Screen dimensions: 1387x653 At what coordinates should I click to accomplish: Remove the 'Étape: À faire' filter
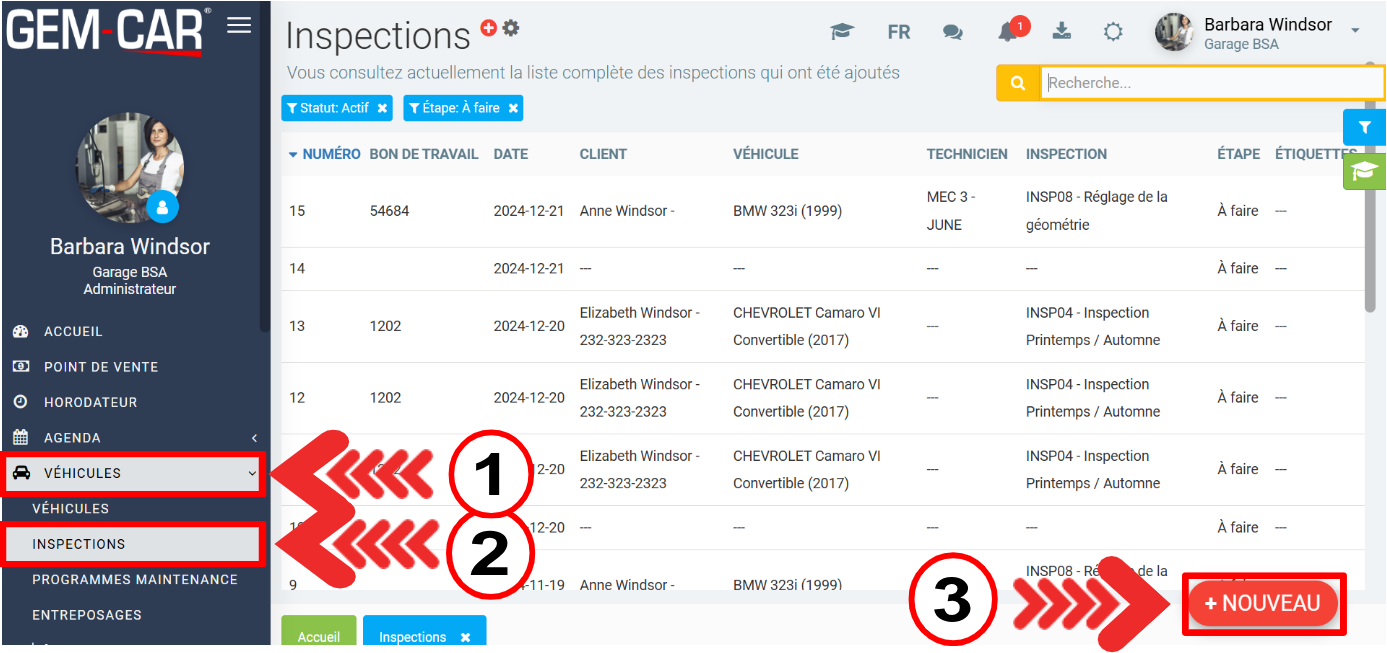click(513, 109)
